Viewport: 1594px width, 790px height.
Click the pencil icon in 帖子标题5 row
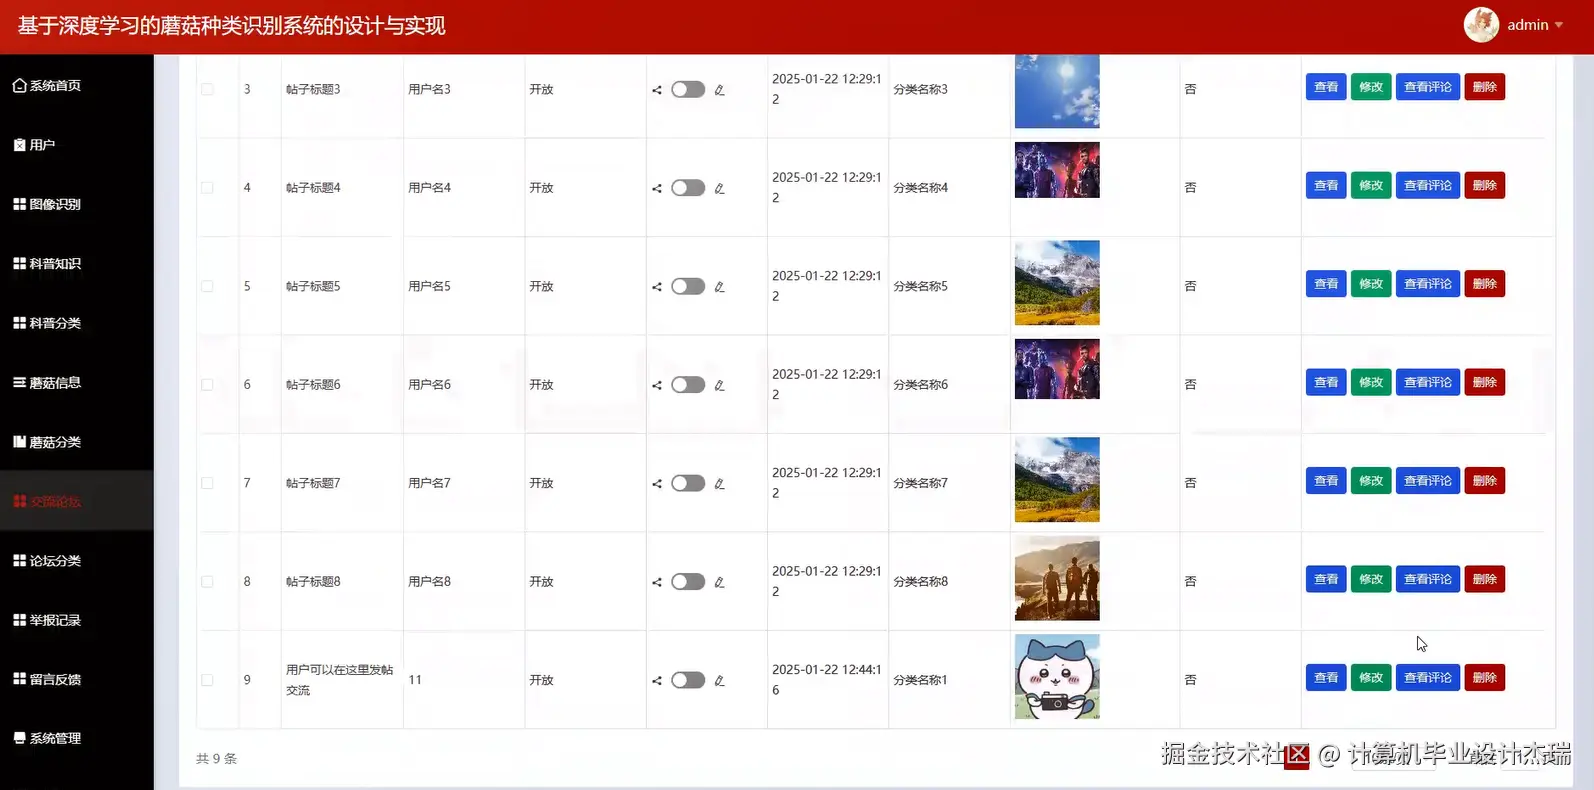719,287
